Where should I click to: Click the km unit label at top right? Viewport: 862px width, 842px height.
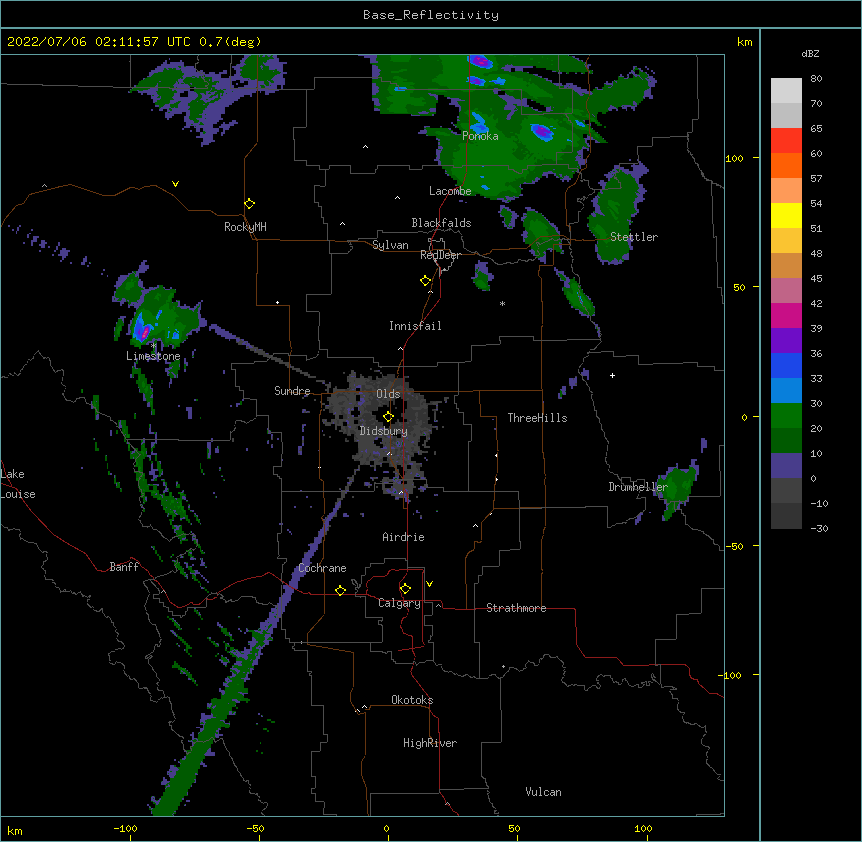[x=744, y=42]
